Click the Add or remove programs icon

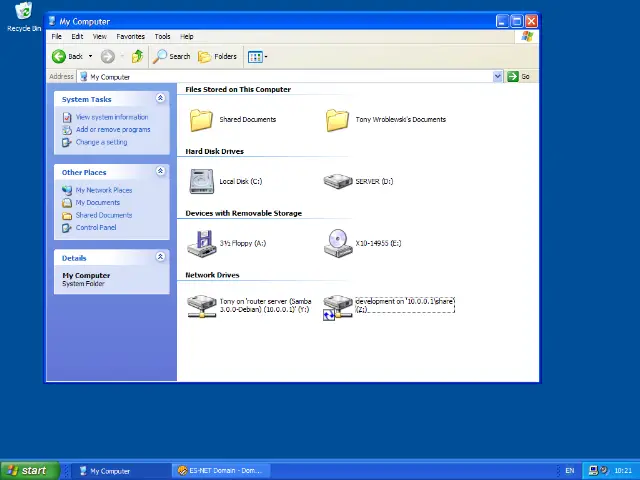pyautogui.click(x=67, y=130)
